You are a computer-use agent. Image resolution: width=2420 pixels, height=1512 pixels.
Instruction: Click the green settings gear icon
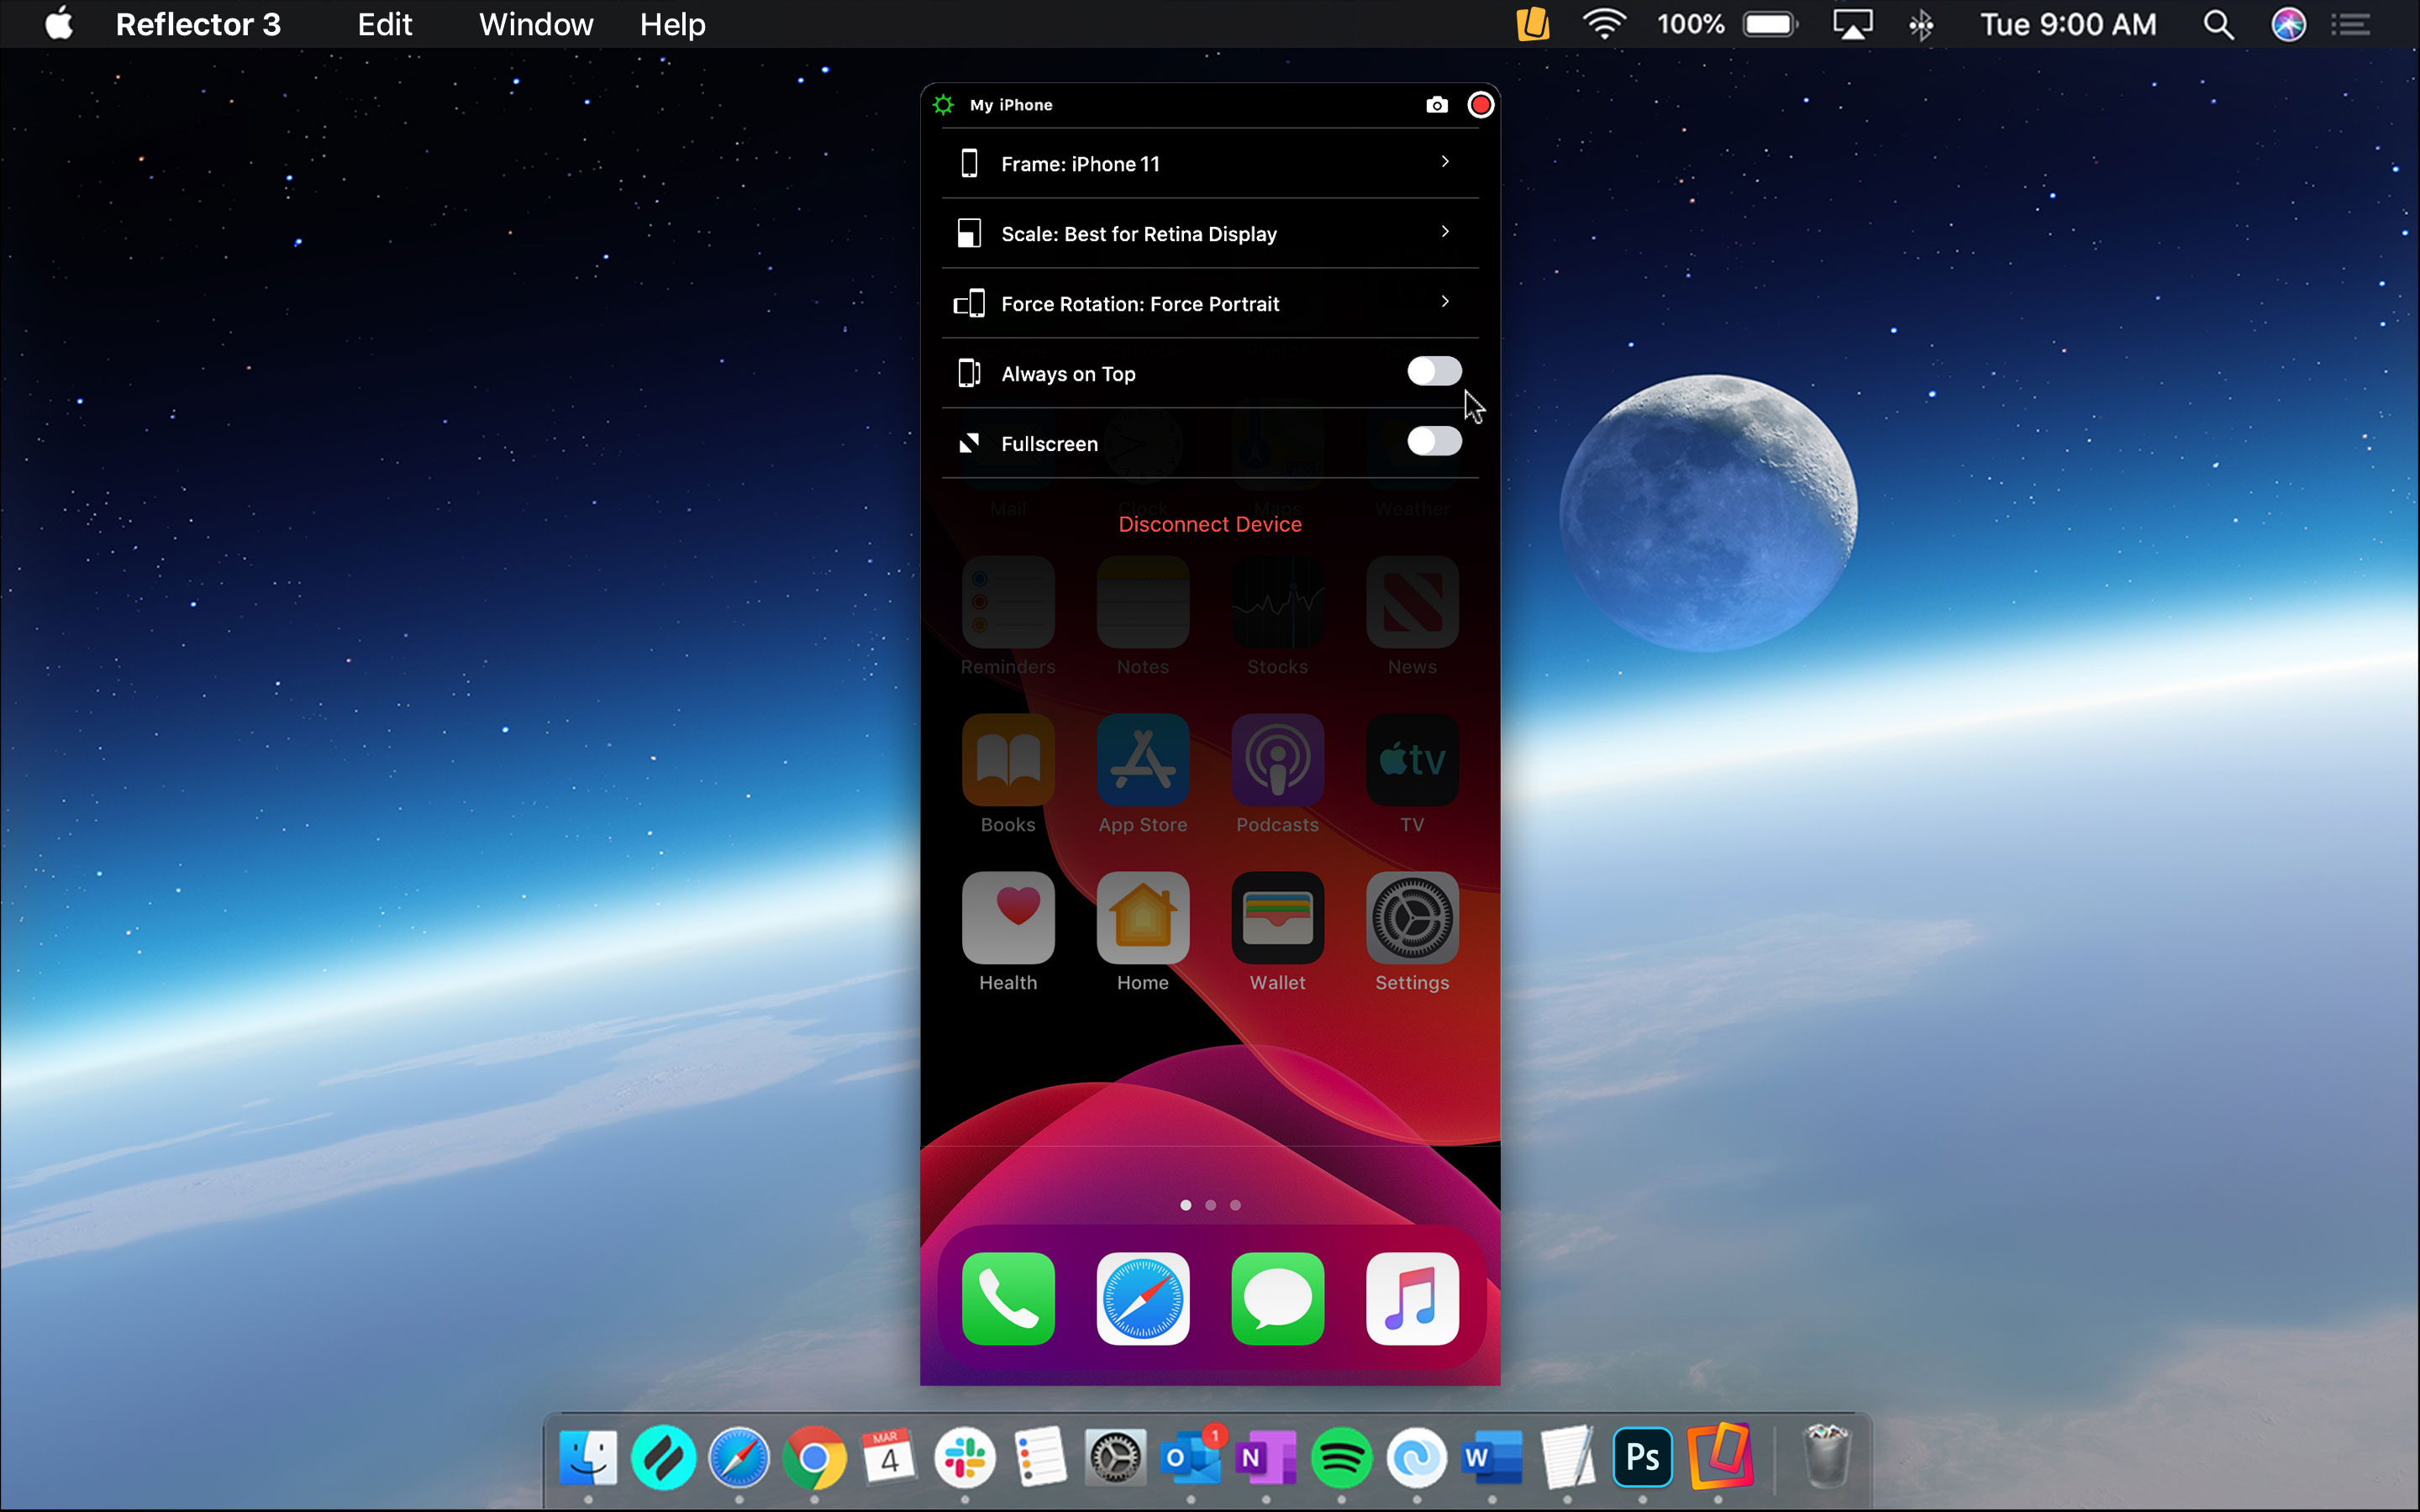pyautogui.click(x=943, y=105)
